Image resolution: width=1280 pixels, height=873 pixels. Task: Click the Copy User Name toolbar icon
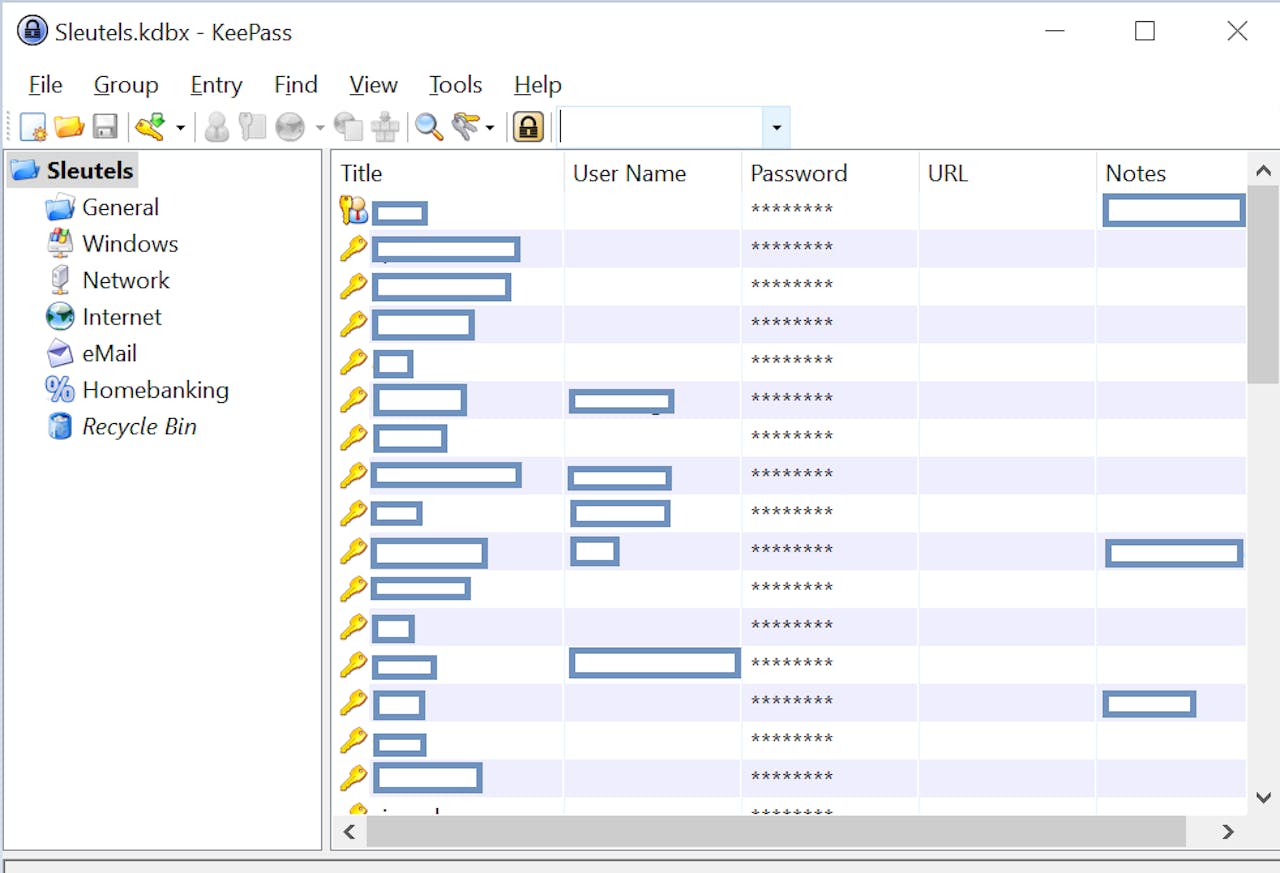pos(216,127)
